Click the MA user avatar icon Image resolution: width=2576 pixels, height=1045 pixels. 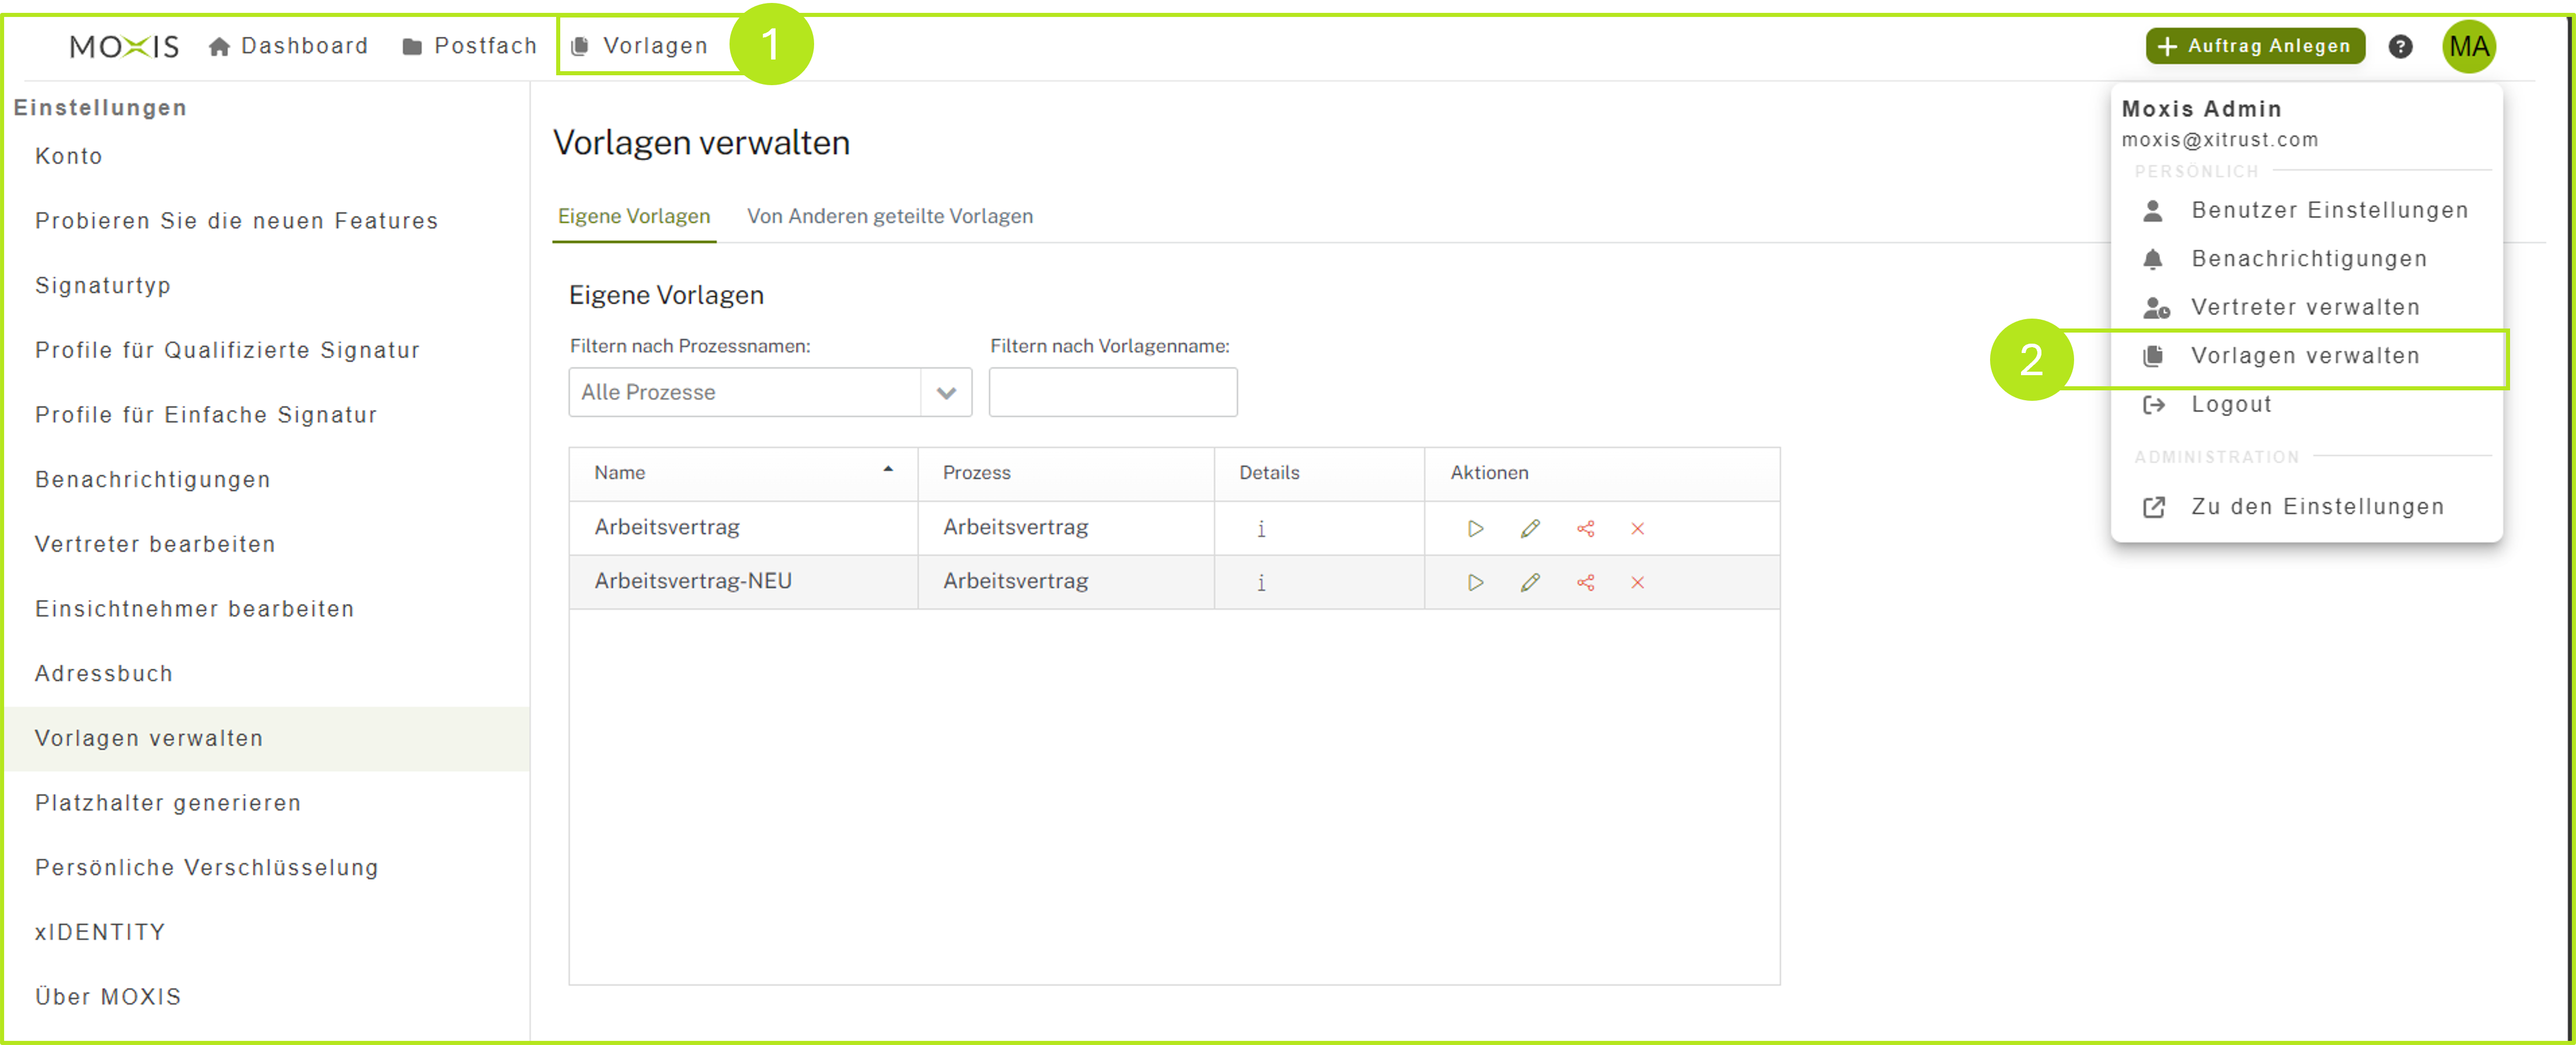[x=2468, y=46]
